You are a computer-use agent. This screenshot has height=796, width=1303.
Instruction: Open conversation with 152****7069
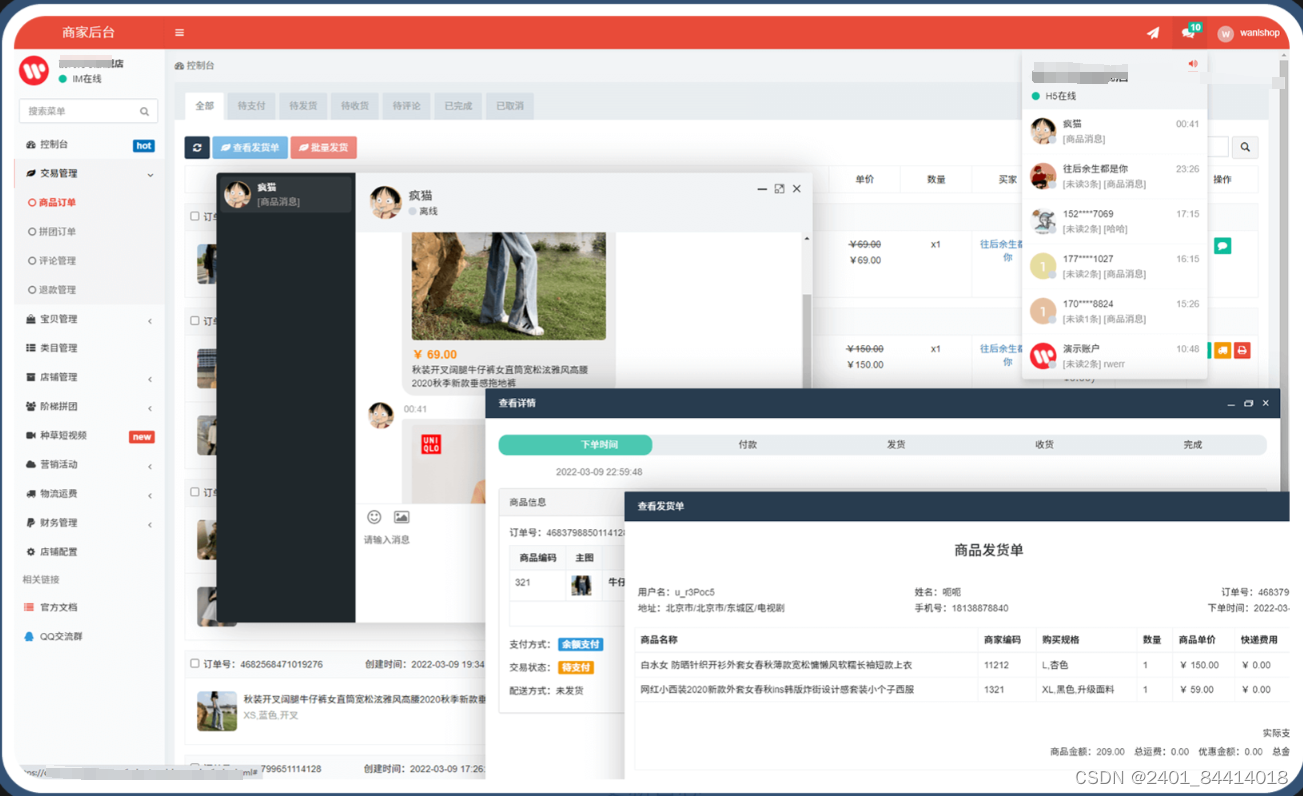1115,221
